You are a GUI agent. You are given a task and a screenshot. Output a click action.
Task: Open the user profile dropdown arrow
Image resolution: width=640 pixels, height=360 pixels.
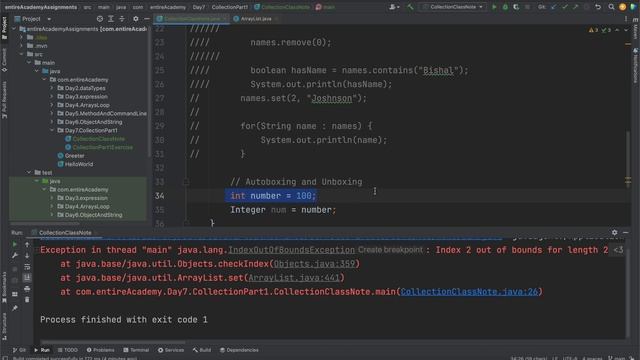[x=395, y=7]
